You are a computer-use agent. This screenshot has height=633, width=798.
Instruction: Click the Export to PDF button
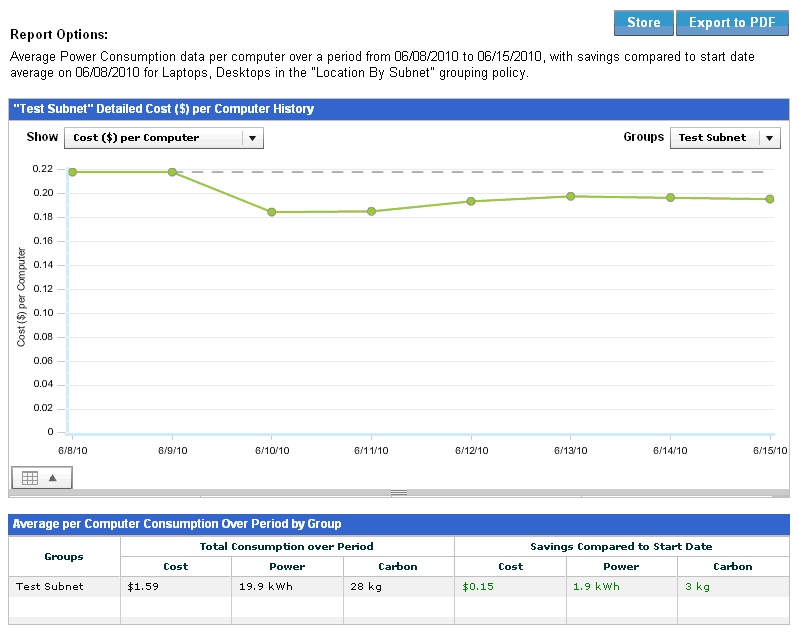[731, 22]
